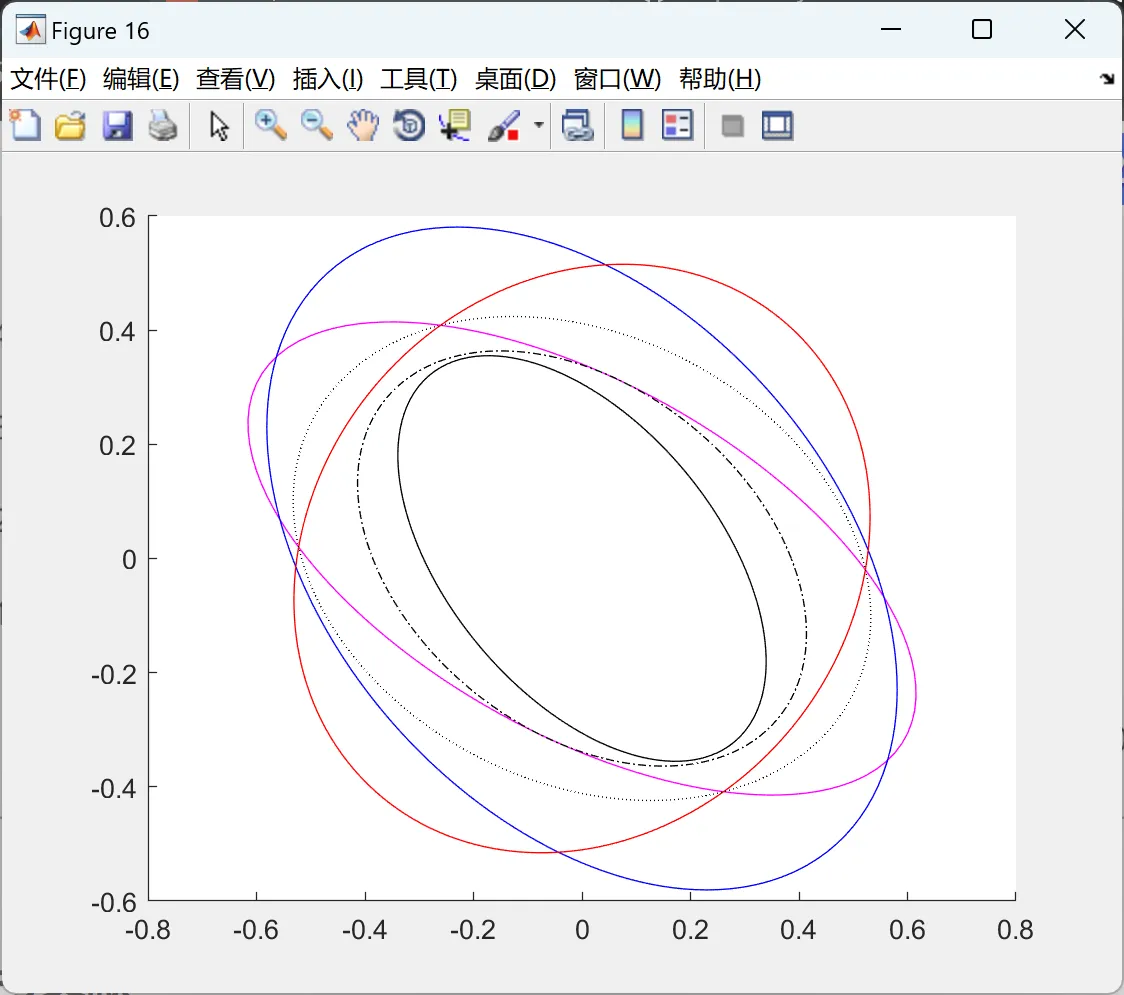
Task: Select the Edit Plot arrow tool
Action: point(219,126)
